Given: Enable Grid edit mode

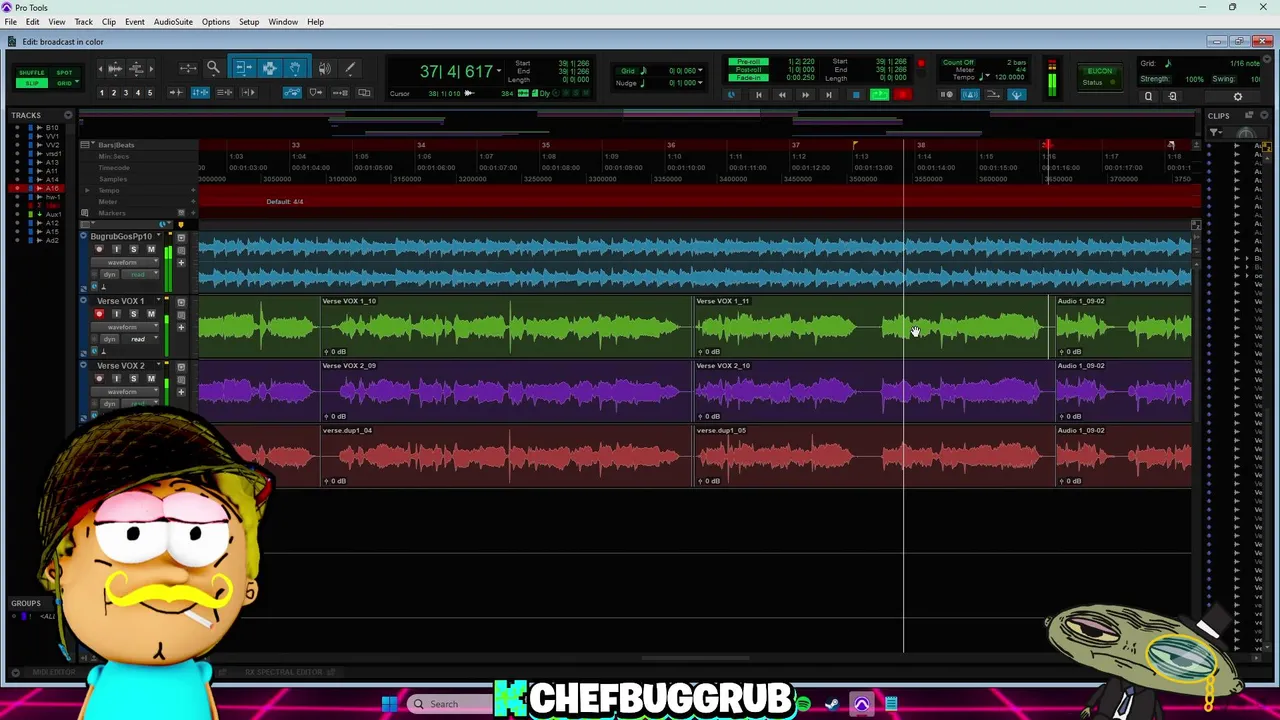Looking at the screenshot, I should coord(64,82).
